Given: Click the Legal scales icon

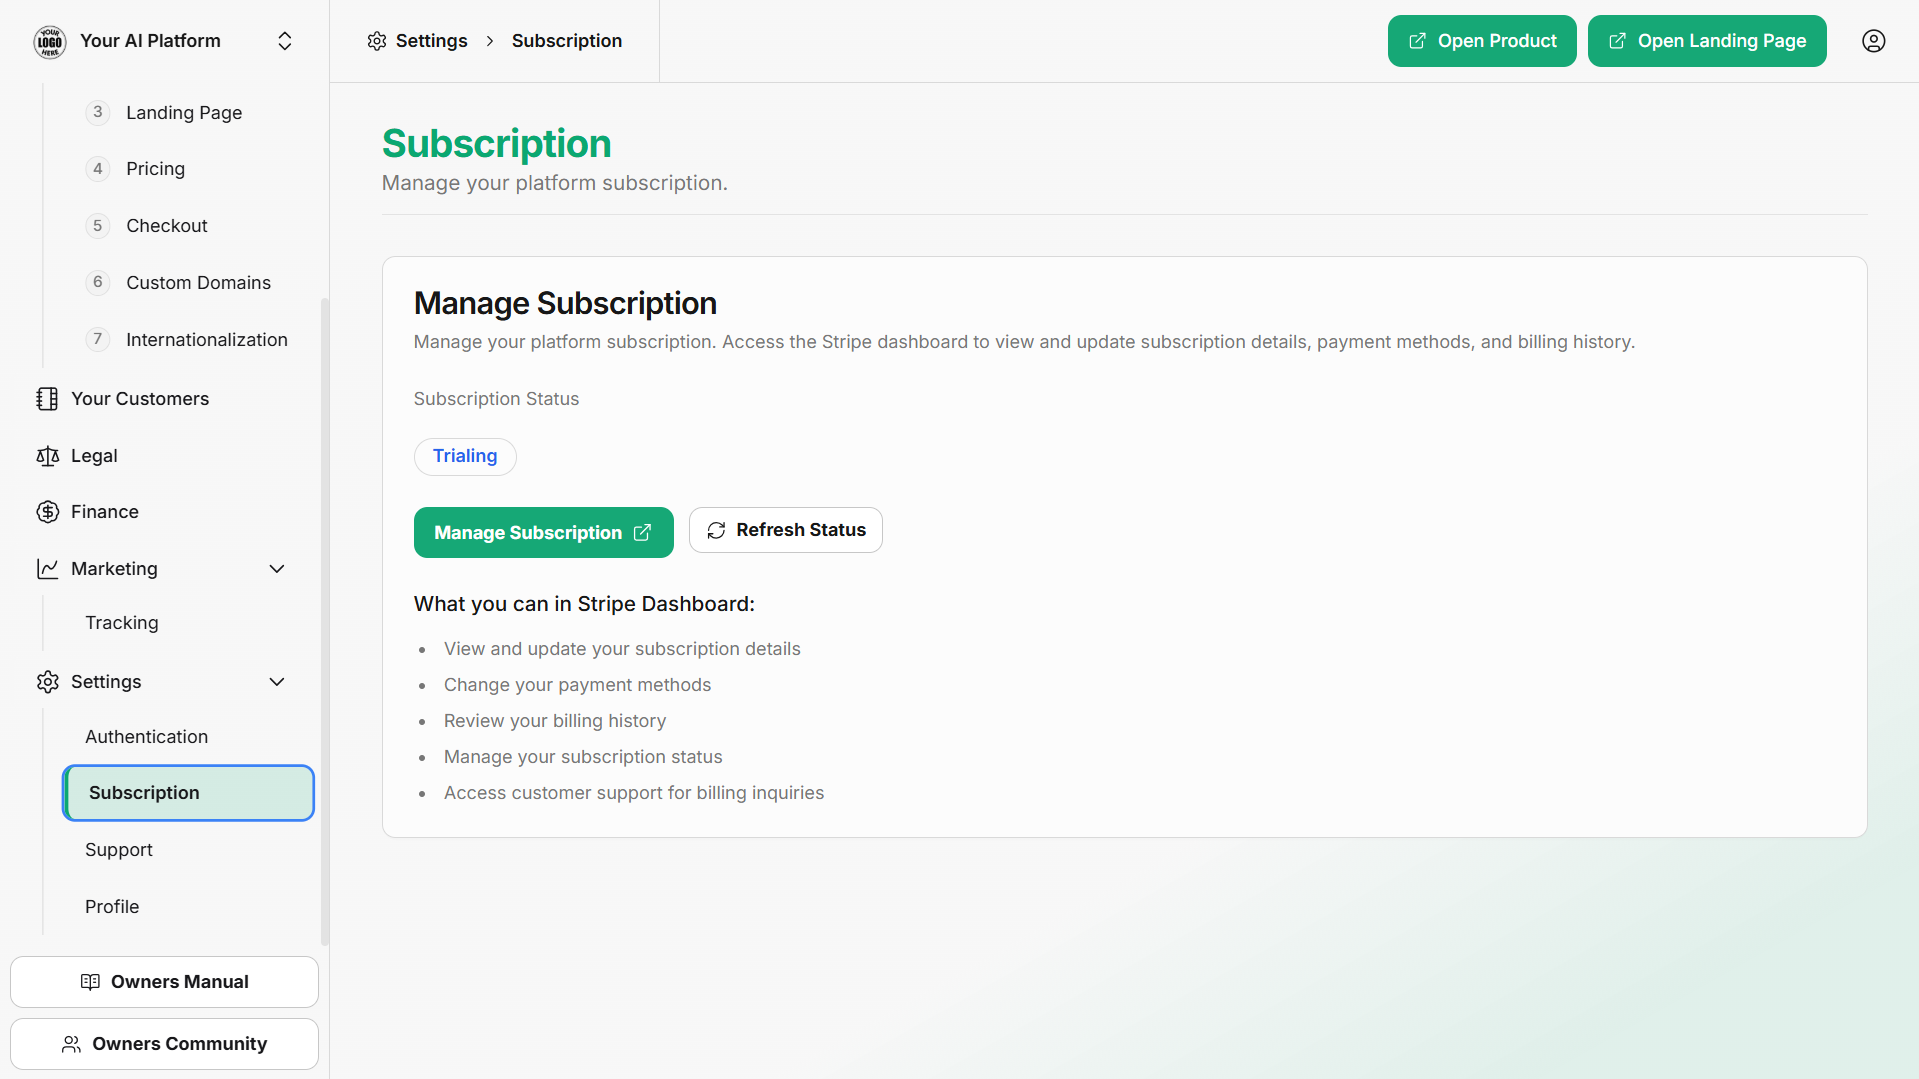Looking at the screenshot, I should coord(47,456).
